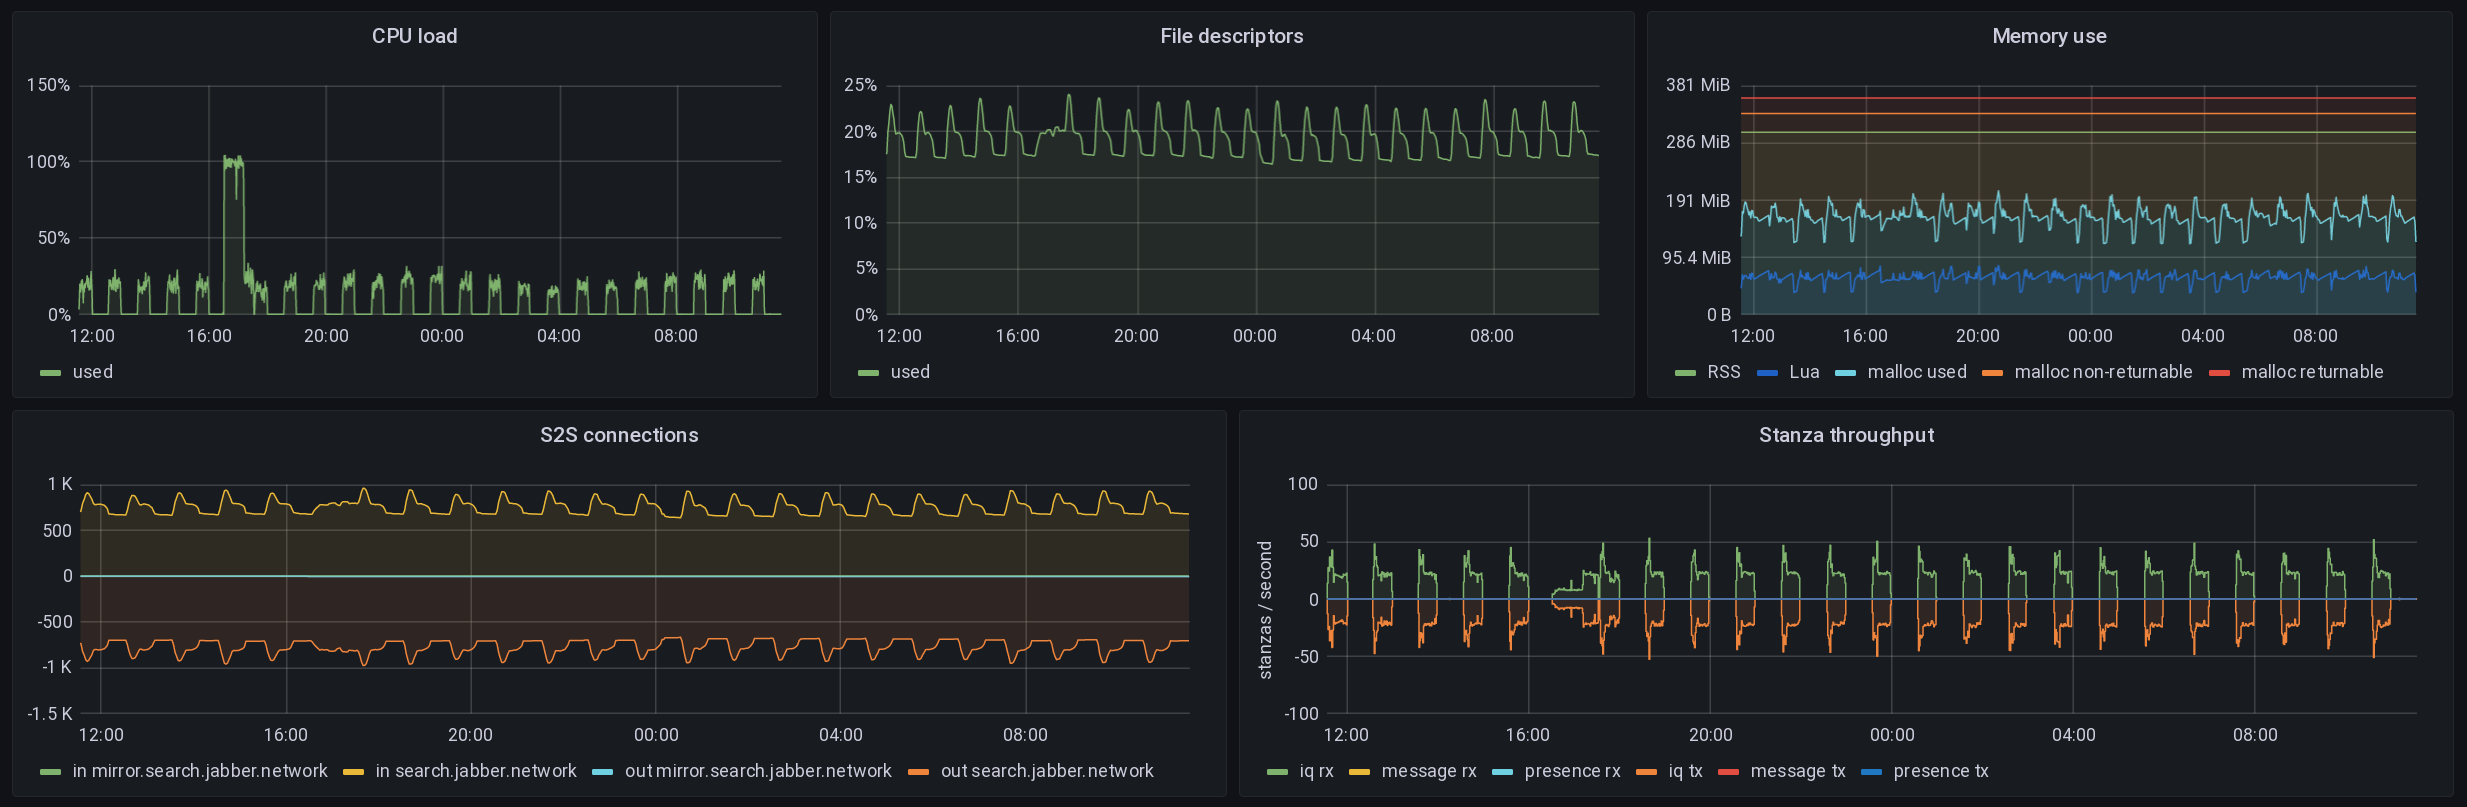Toggle the Lua series in Memory legend
This screenshot has width=2467, height=807.
(1804, 372)
